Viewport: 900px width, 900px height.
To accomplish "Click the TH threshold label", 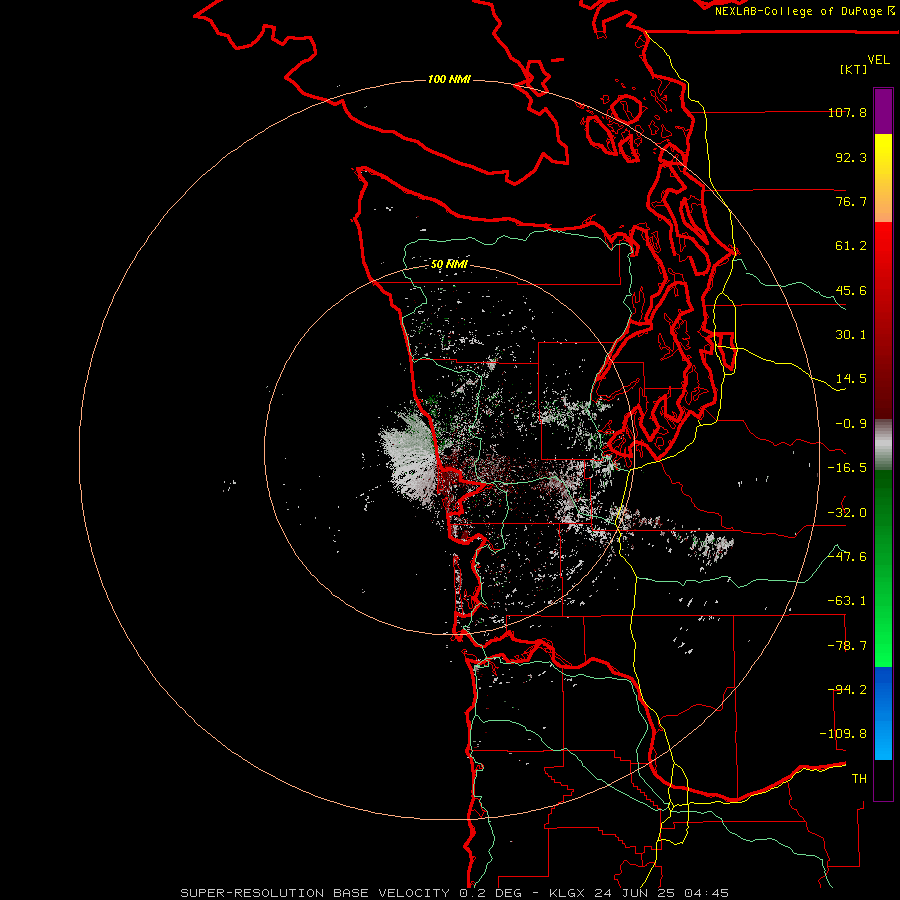I will [x=859, y=779].
